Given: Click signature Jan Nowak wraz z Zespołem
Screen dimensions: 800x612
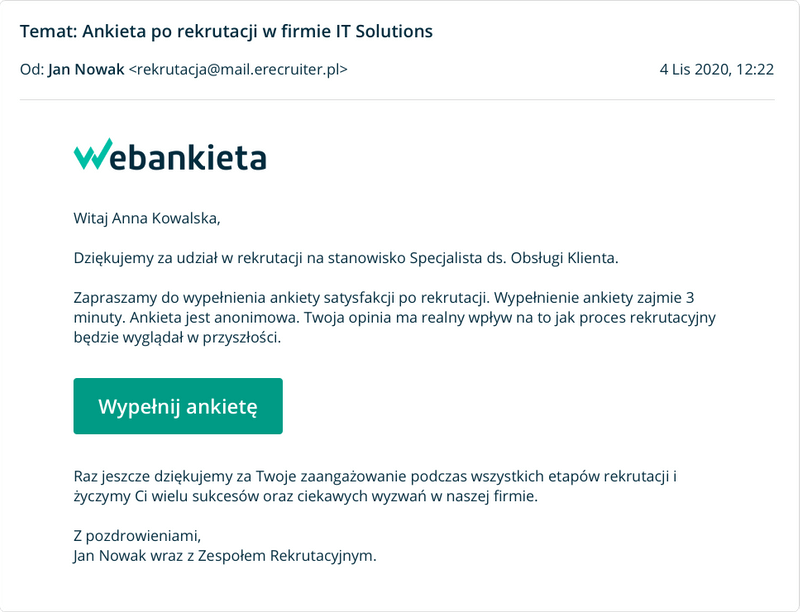Looking at the screenshot, I should (x=225, y=555).
